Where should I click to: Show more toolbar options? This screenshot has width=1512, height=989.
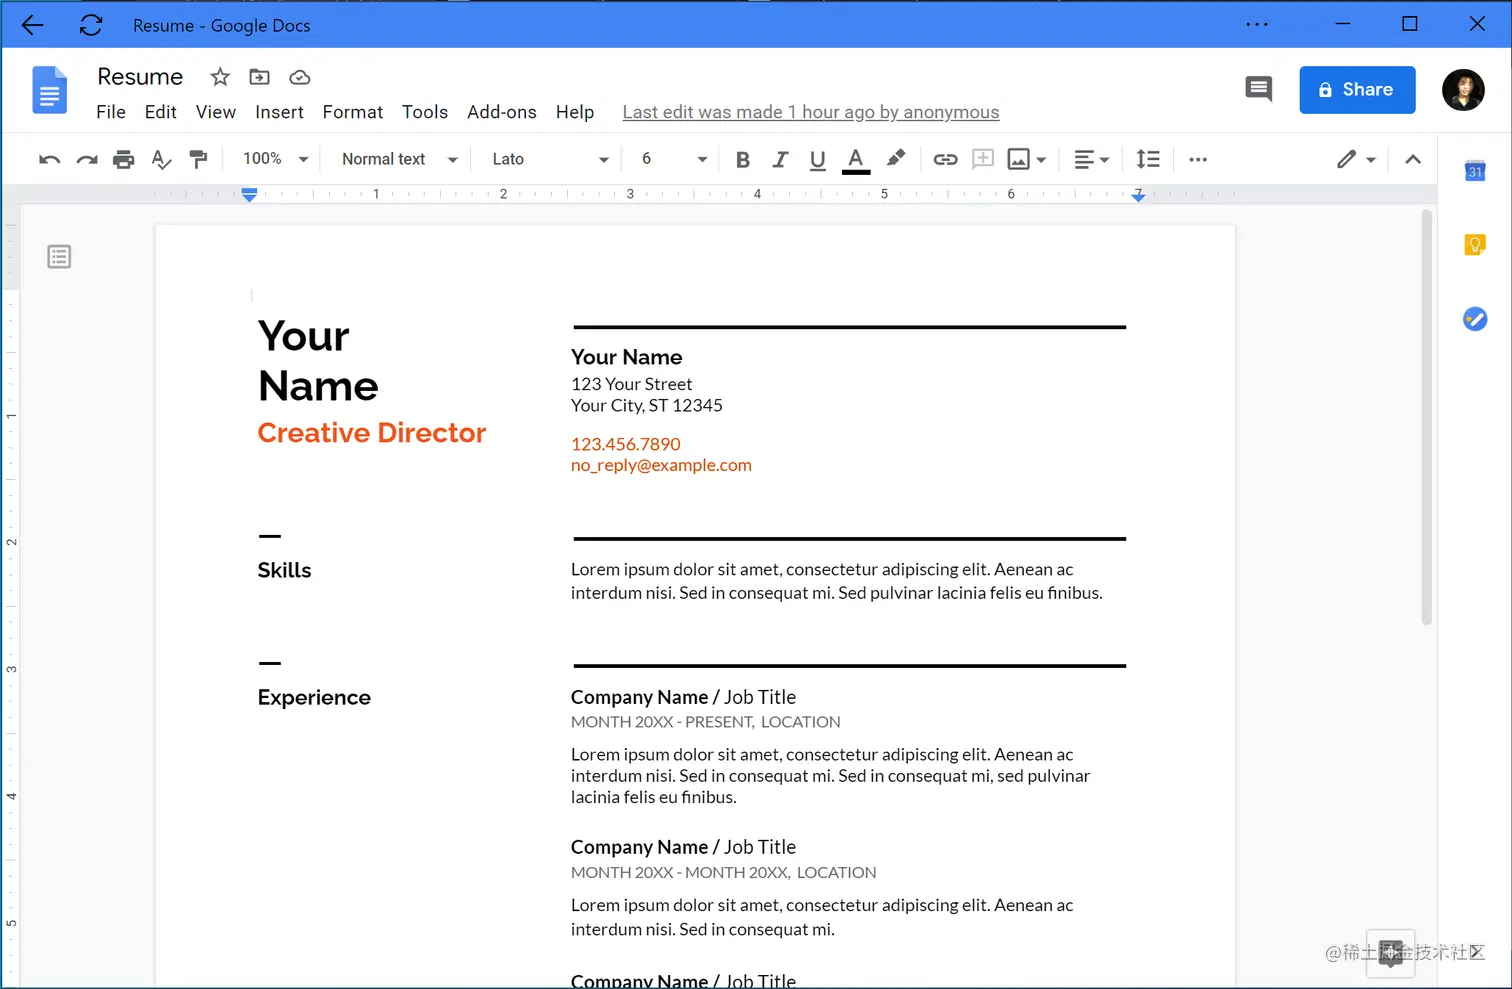(1198, 159)
